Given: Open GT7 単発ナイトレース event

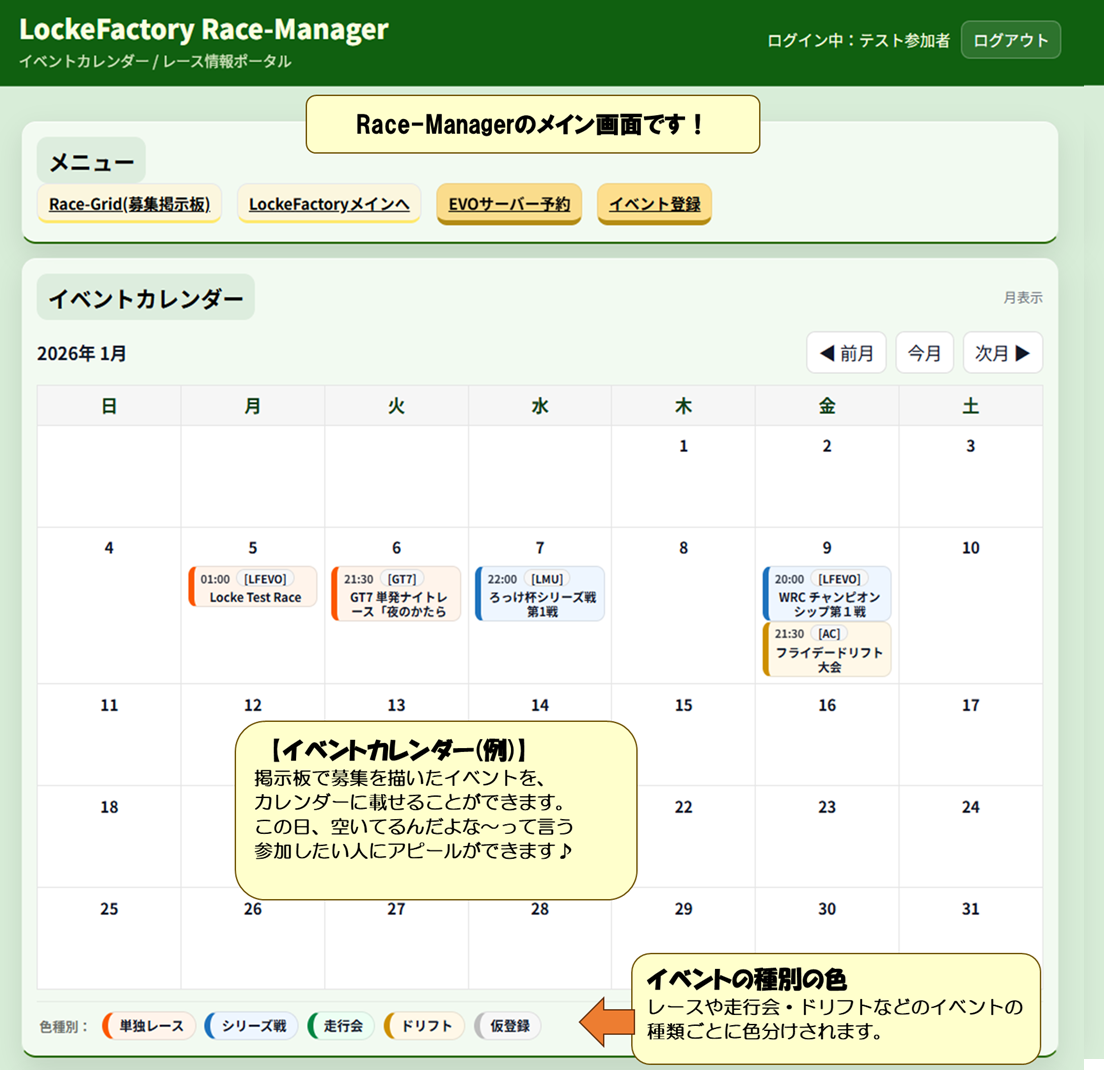Looking at the screenshot, I should point(397,595).
